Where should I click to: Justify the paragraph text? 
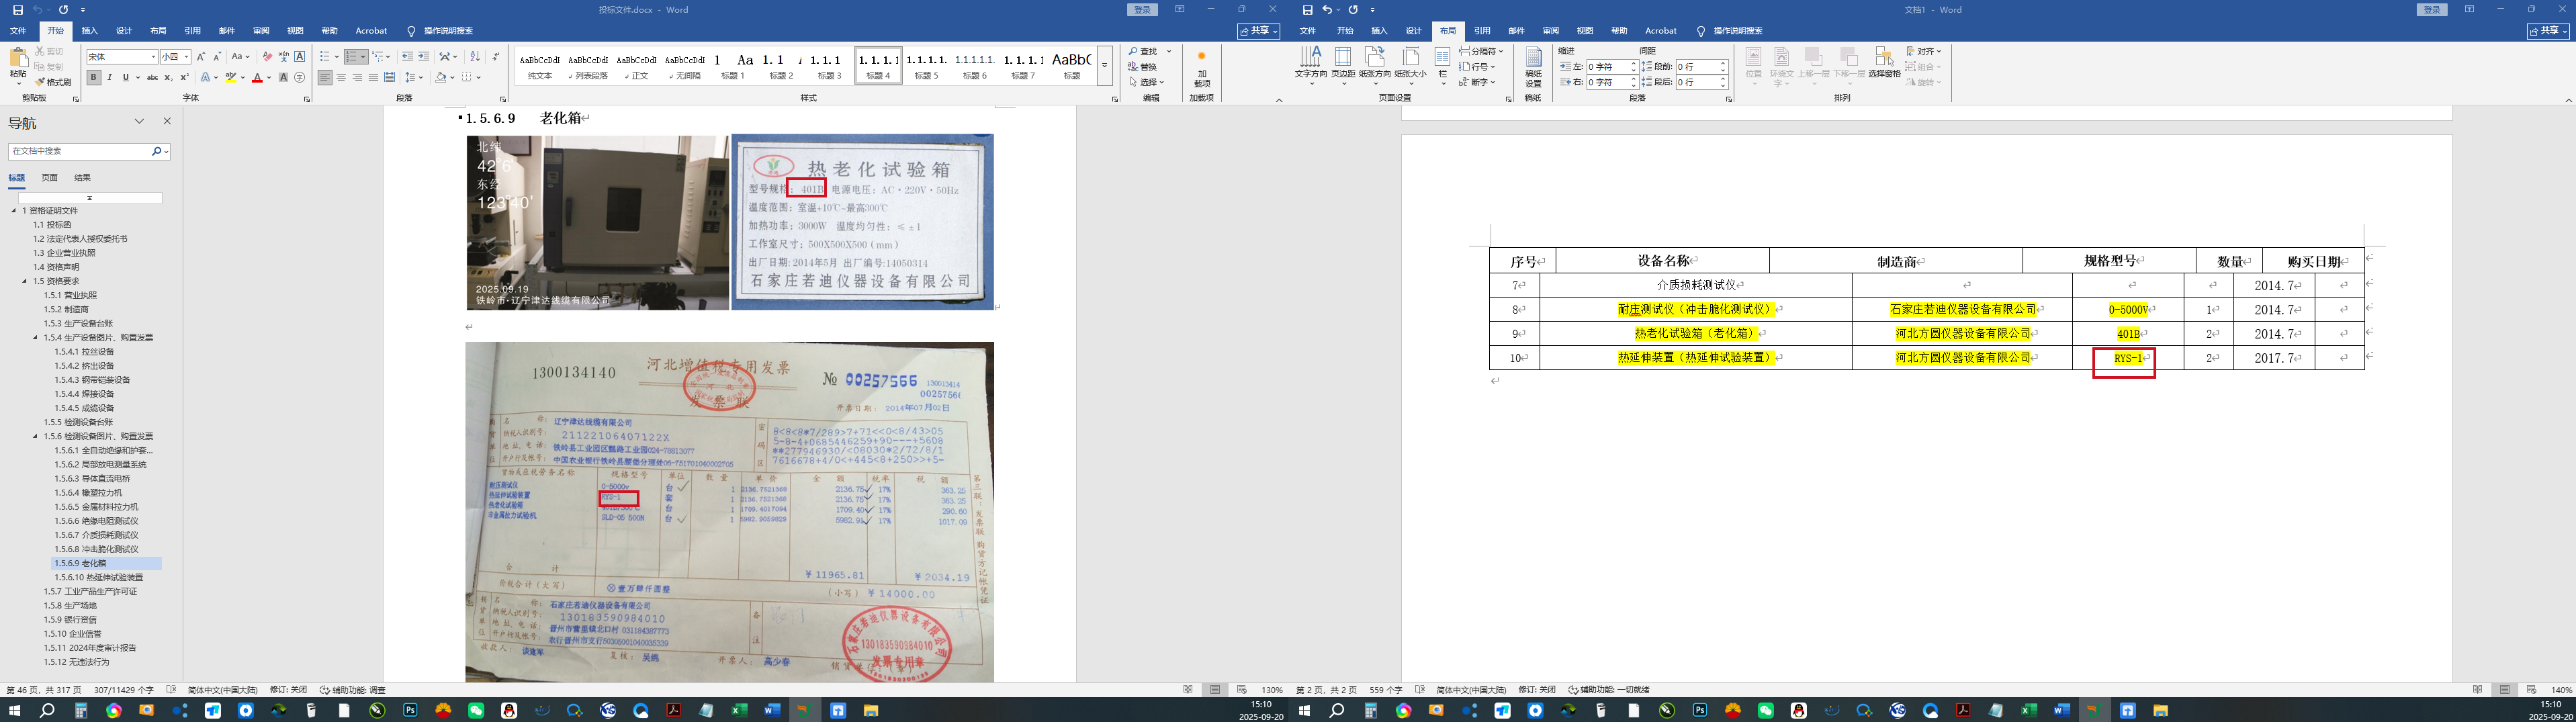[373, 77]
